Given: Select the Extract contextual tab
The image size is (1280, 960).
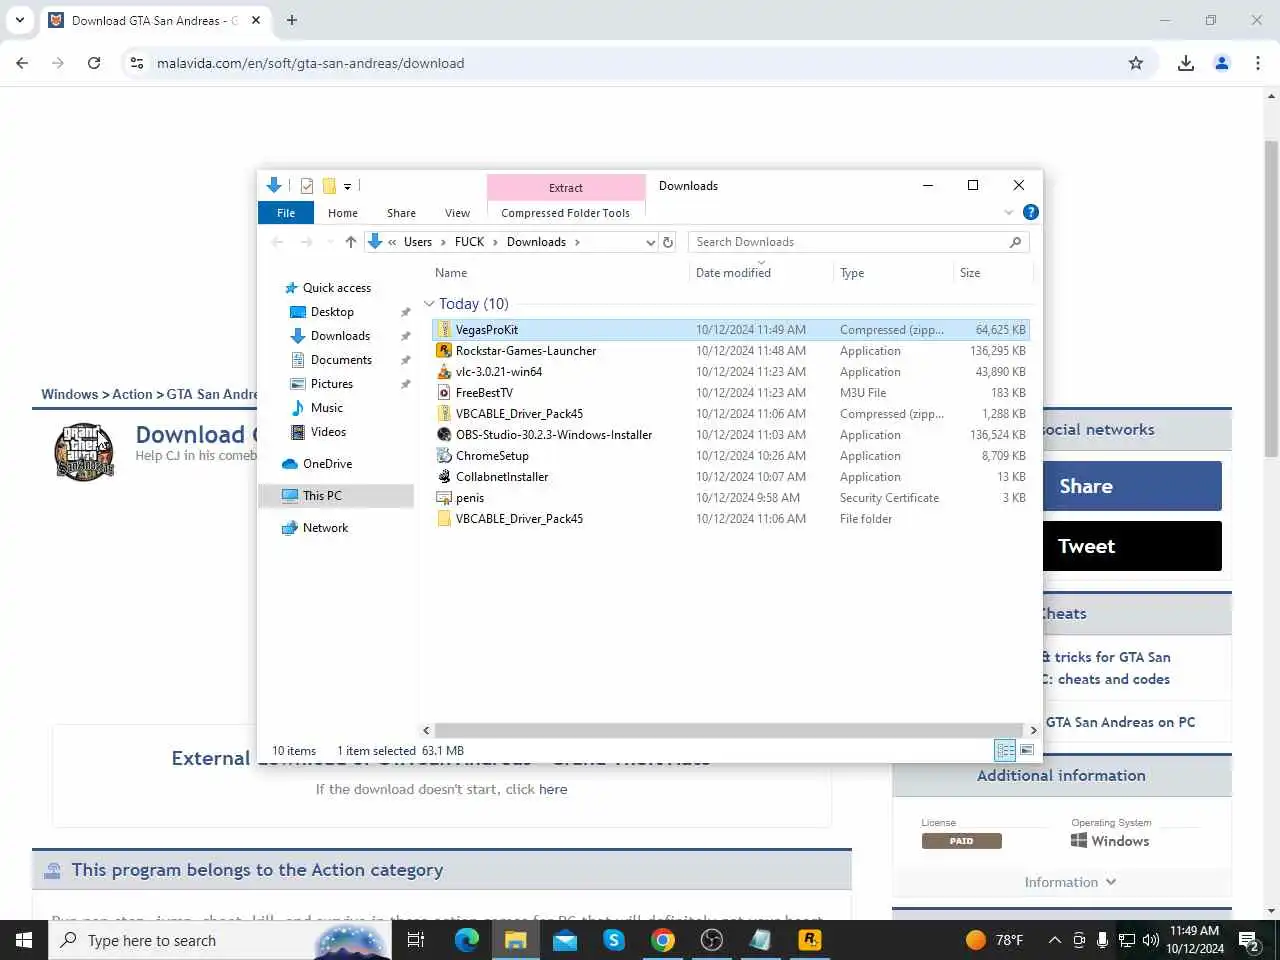Looking at the screenshot, I should pos(566,187).
